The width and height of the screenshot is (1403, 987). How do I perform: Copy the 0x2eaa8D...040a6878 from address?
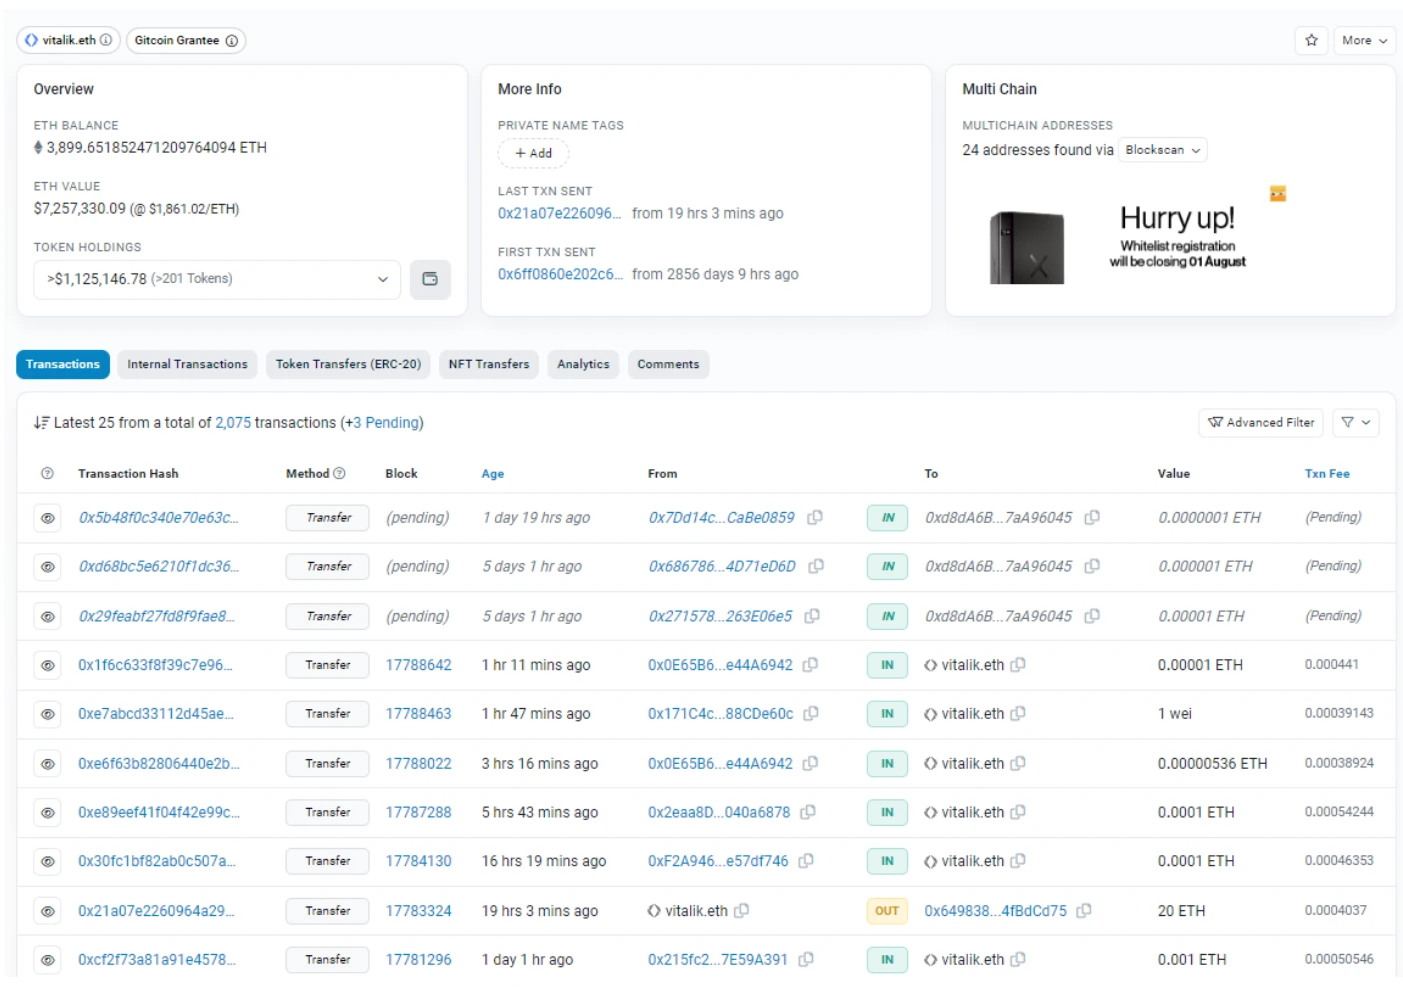(x=808, y=813)
